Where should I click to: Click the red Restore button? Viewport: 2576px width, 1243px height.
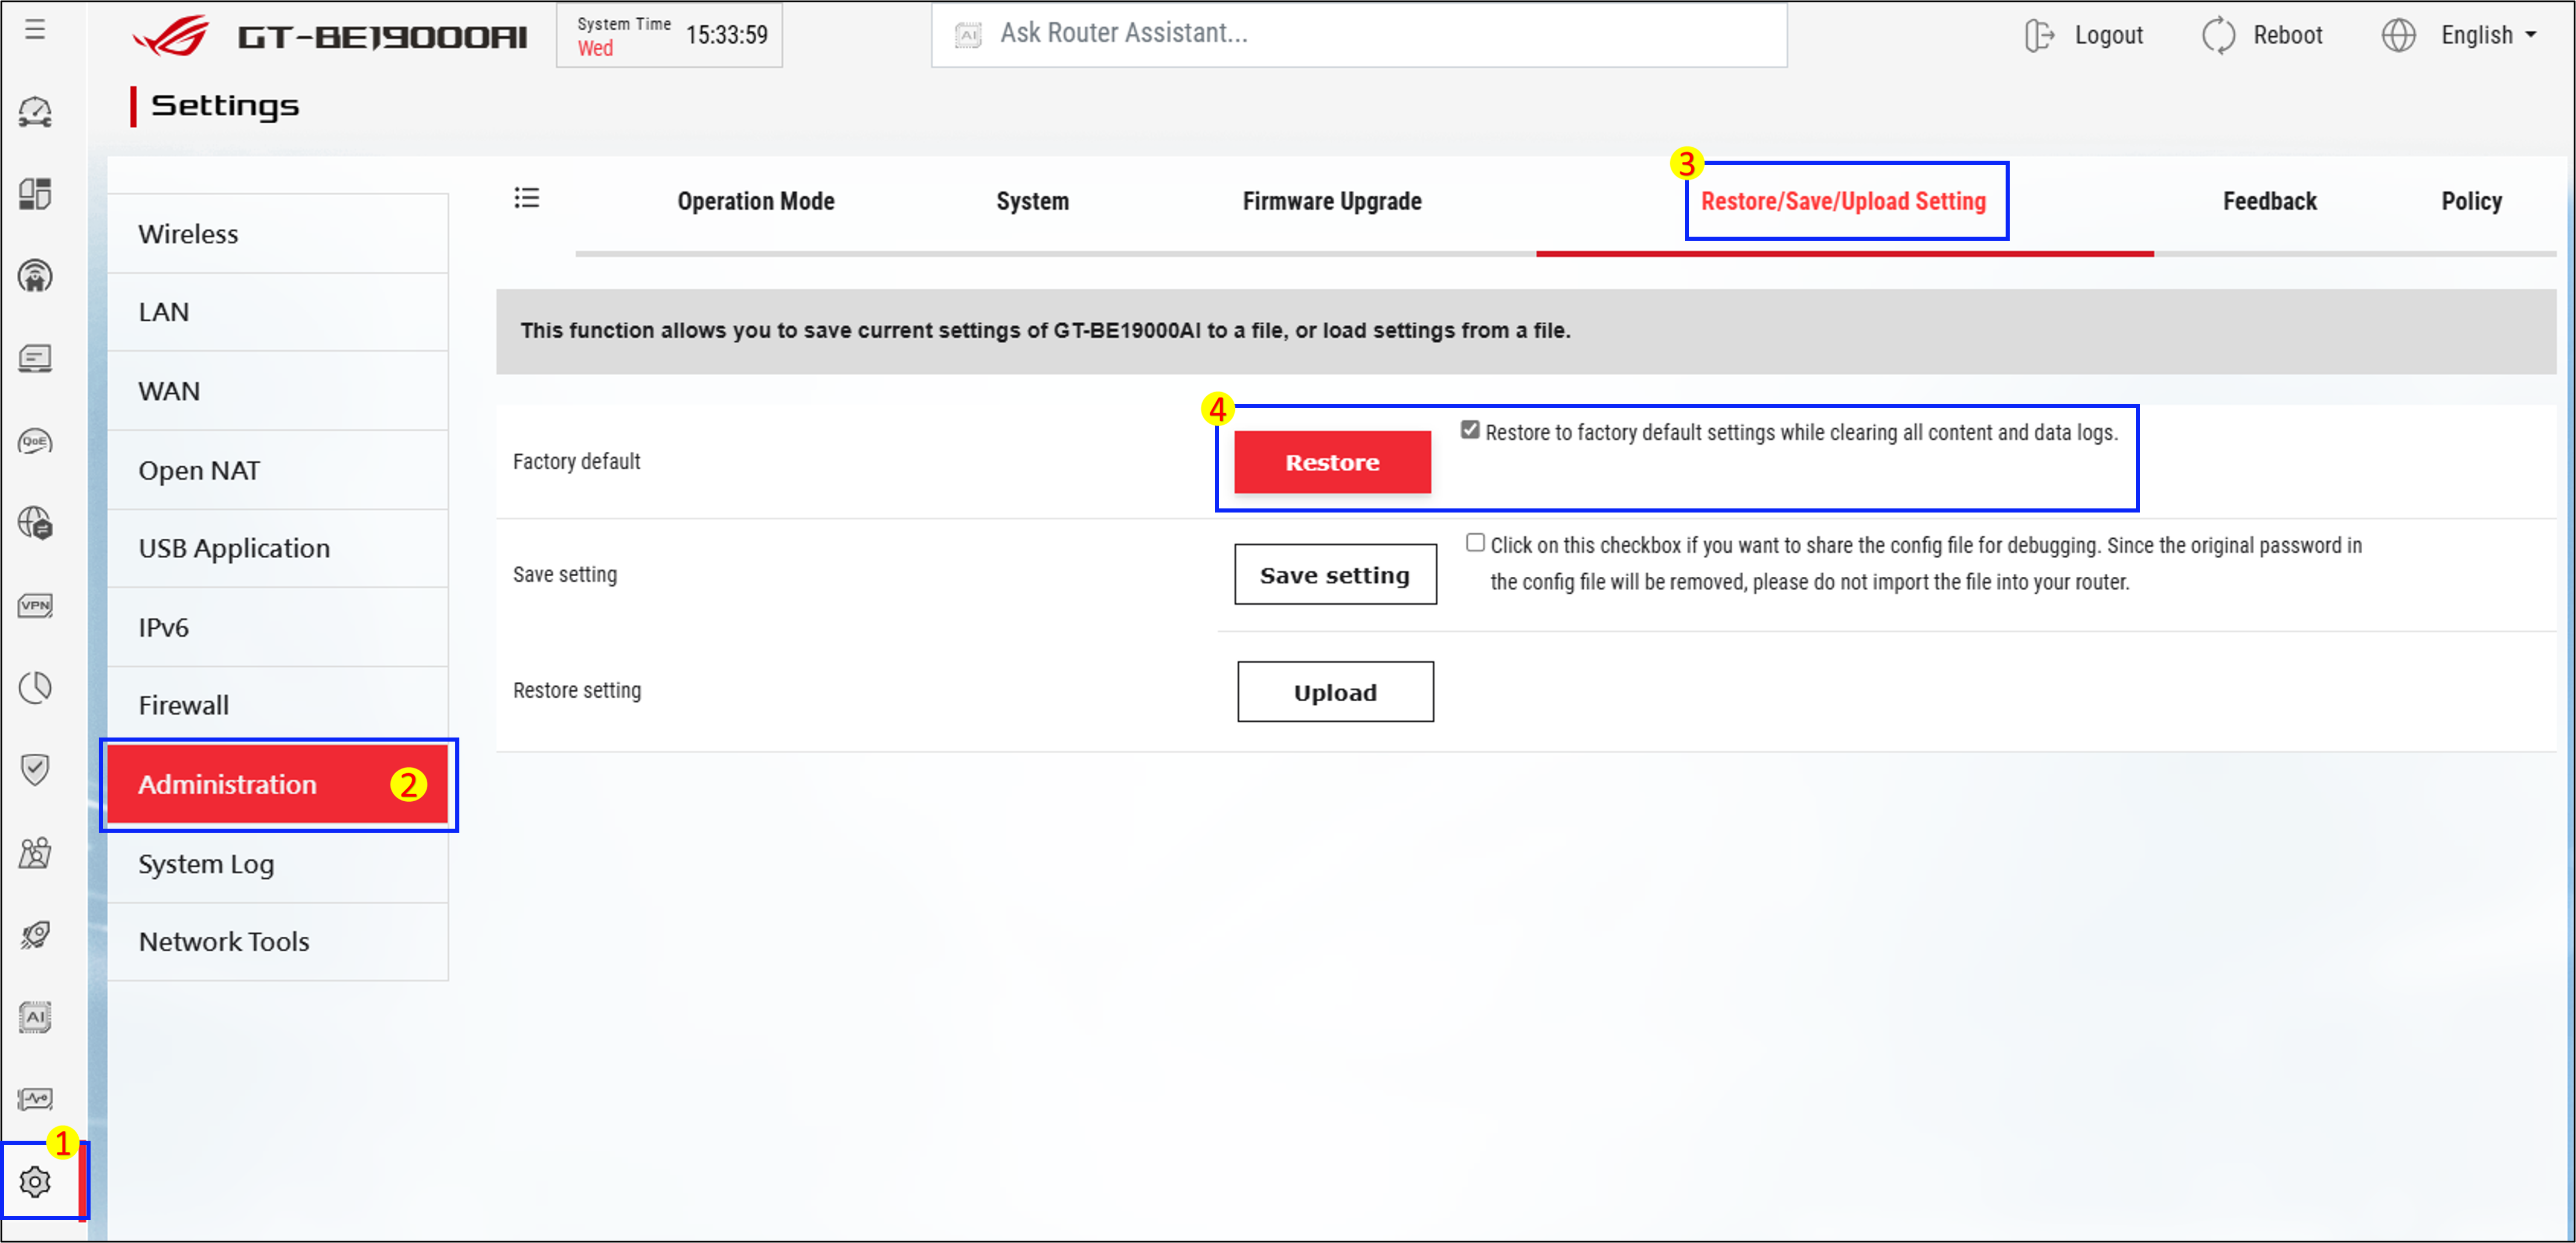coord(1331,462)
